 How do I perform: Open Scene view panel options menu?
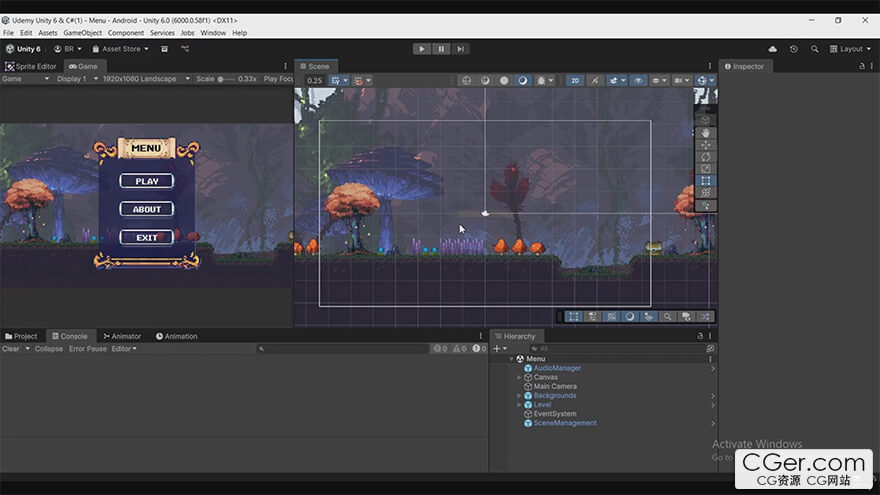point(709,66)
